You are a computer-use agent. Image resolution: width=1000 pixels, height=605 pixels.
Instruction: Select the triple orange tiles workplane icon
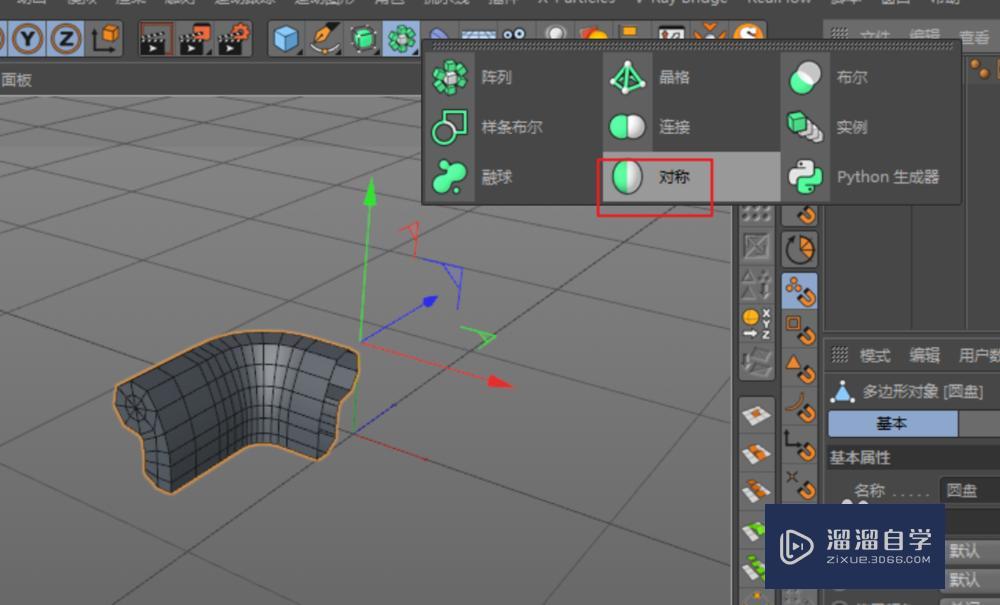tap(756, 492)
